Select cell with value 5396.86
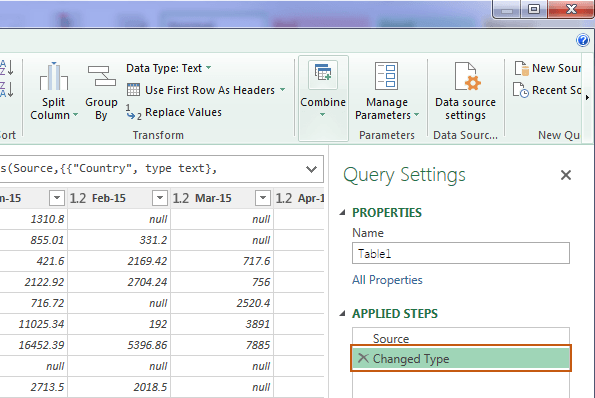The height and width of the screenshot is (398, 595). click(119, 345)
